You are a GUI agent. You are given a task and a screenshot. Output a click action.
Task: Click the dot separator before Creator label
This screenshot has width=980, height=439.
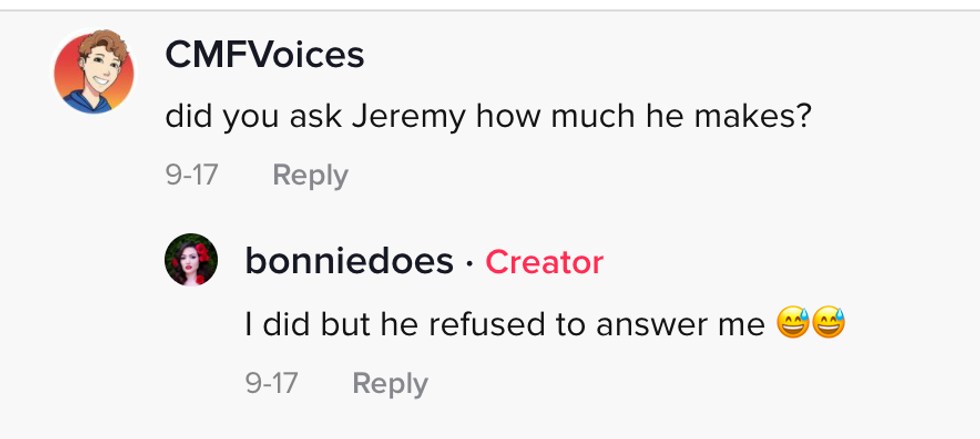click(x=469, y=263)
